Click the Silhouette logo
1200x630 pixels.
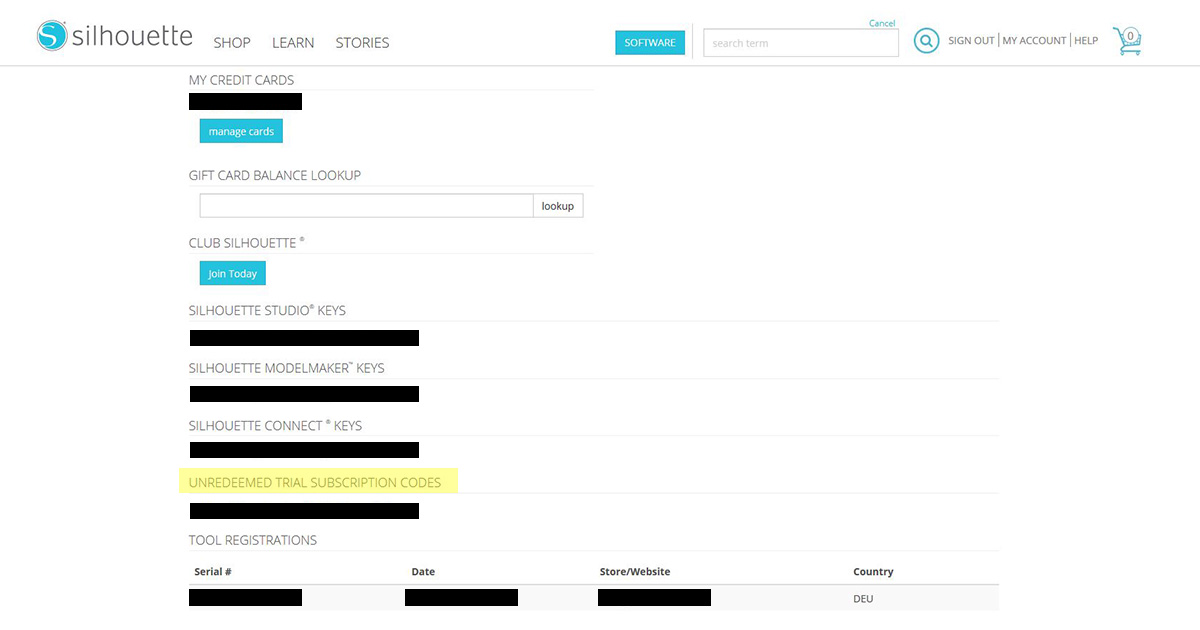[x=115, y=37]
